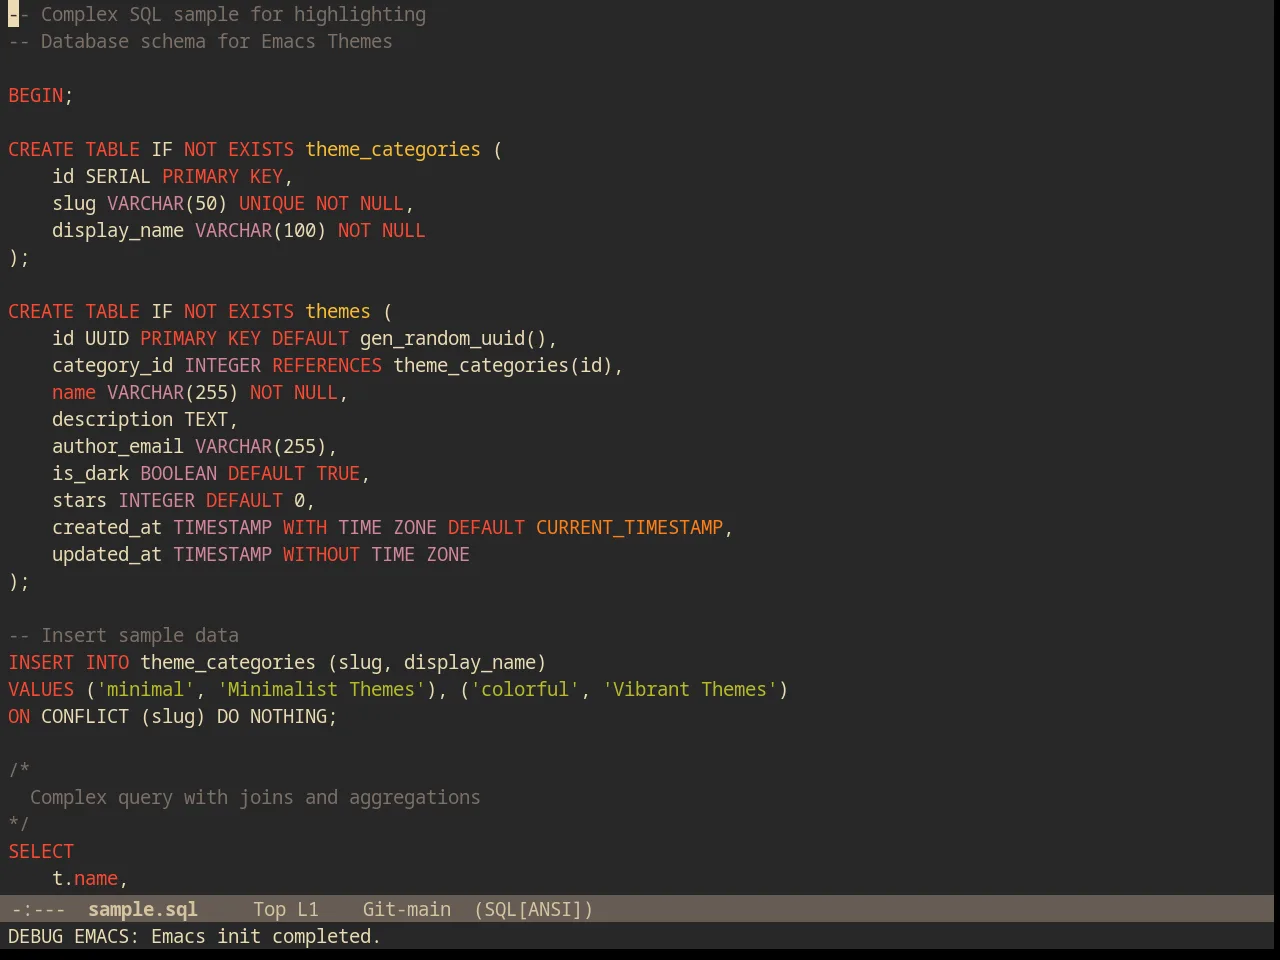Click the 'Vibrant Themes' string literal
The width and height of the screenshot is (1280, 960).
(690, 689)
